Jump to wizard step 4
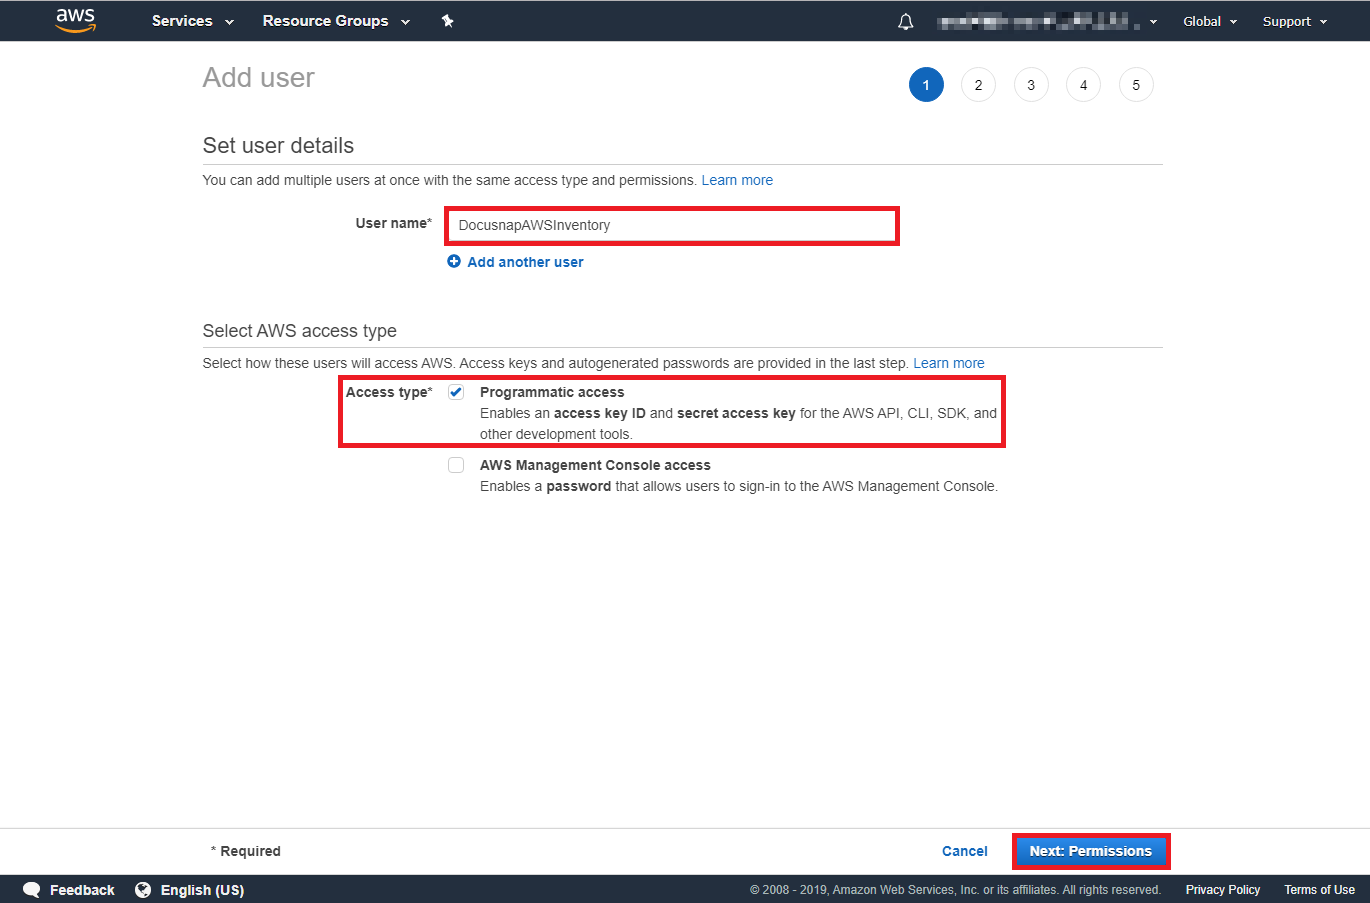Viewport: 1370px width, 903px height. [x=1083, y=85]
